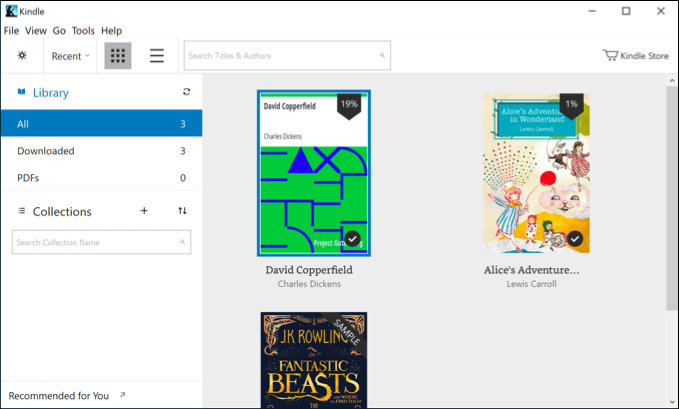Open the Tools menu

click(83, 31)
